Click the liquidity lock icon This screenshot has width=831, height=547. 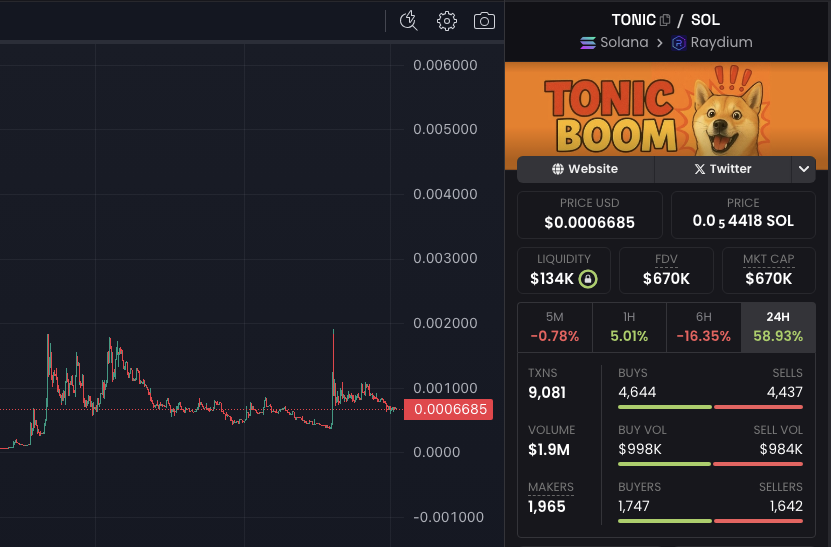pos(588,279)
